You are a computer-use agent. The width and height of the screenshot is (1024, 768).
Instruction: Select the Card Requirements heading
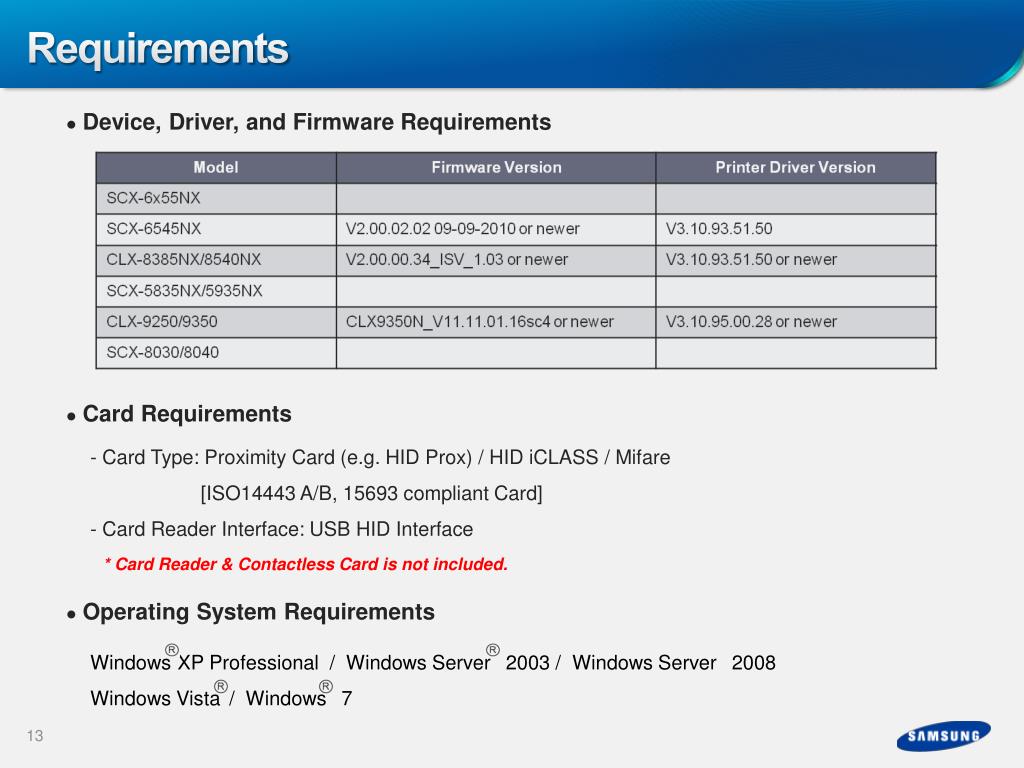[x=187, y=414]
